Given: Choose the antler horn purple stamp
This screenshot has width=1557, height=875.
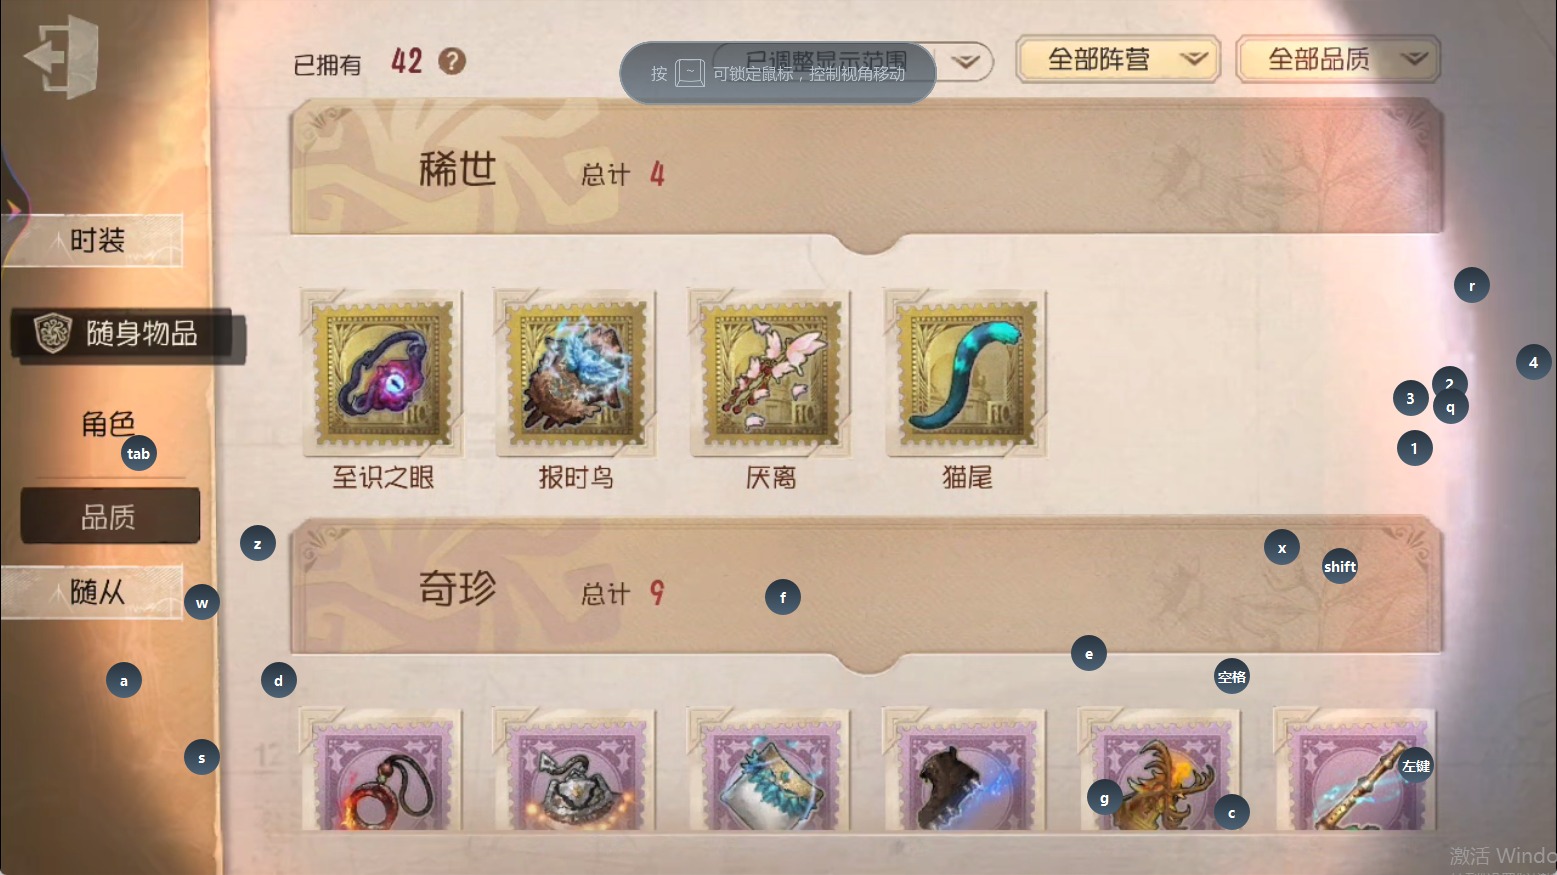Looking at the screenshot, I should (x=1159, y=770).
